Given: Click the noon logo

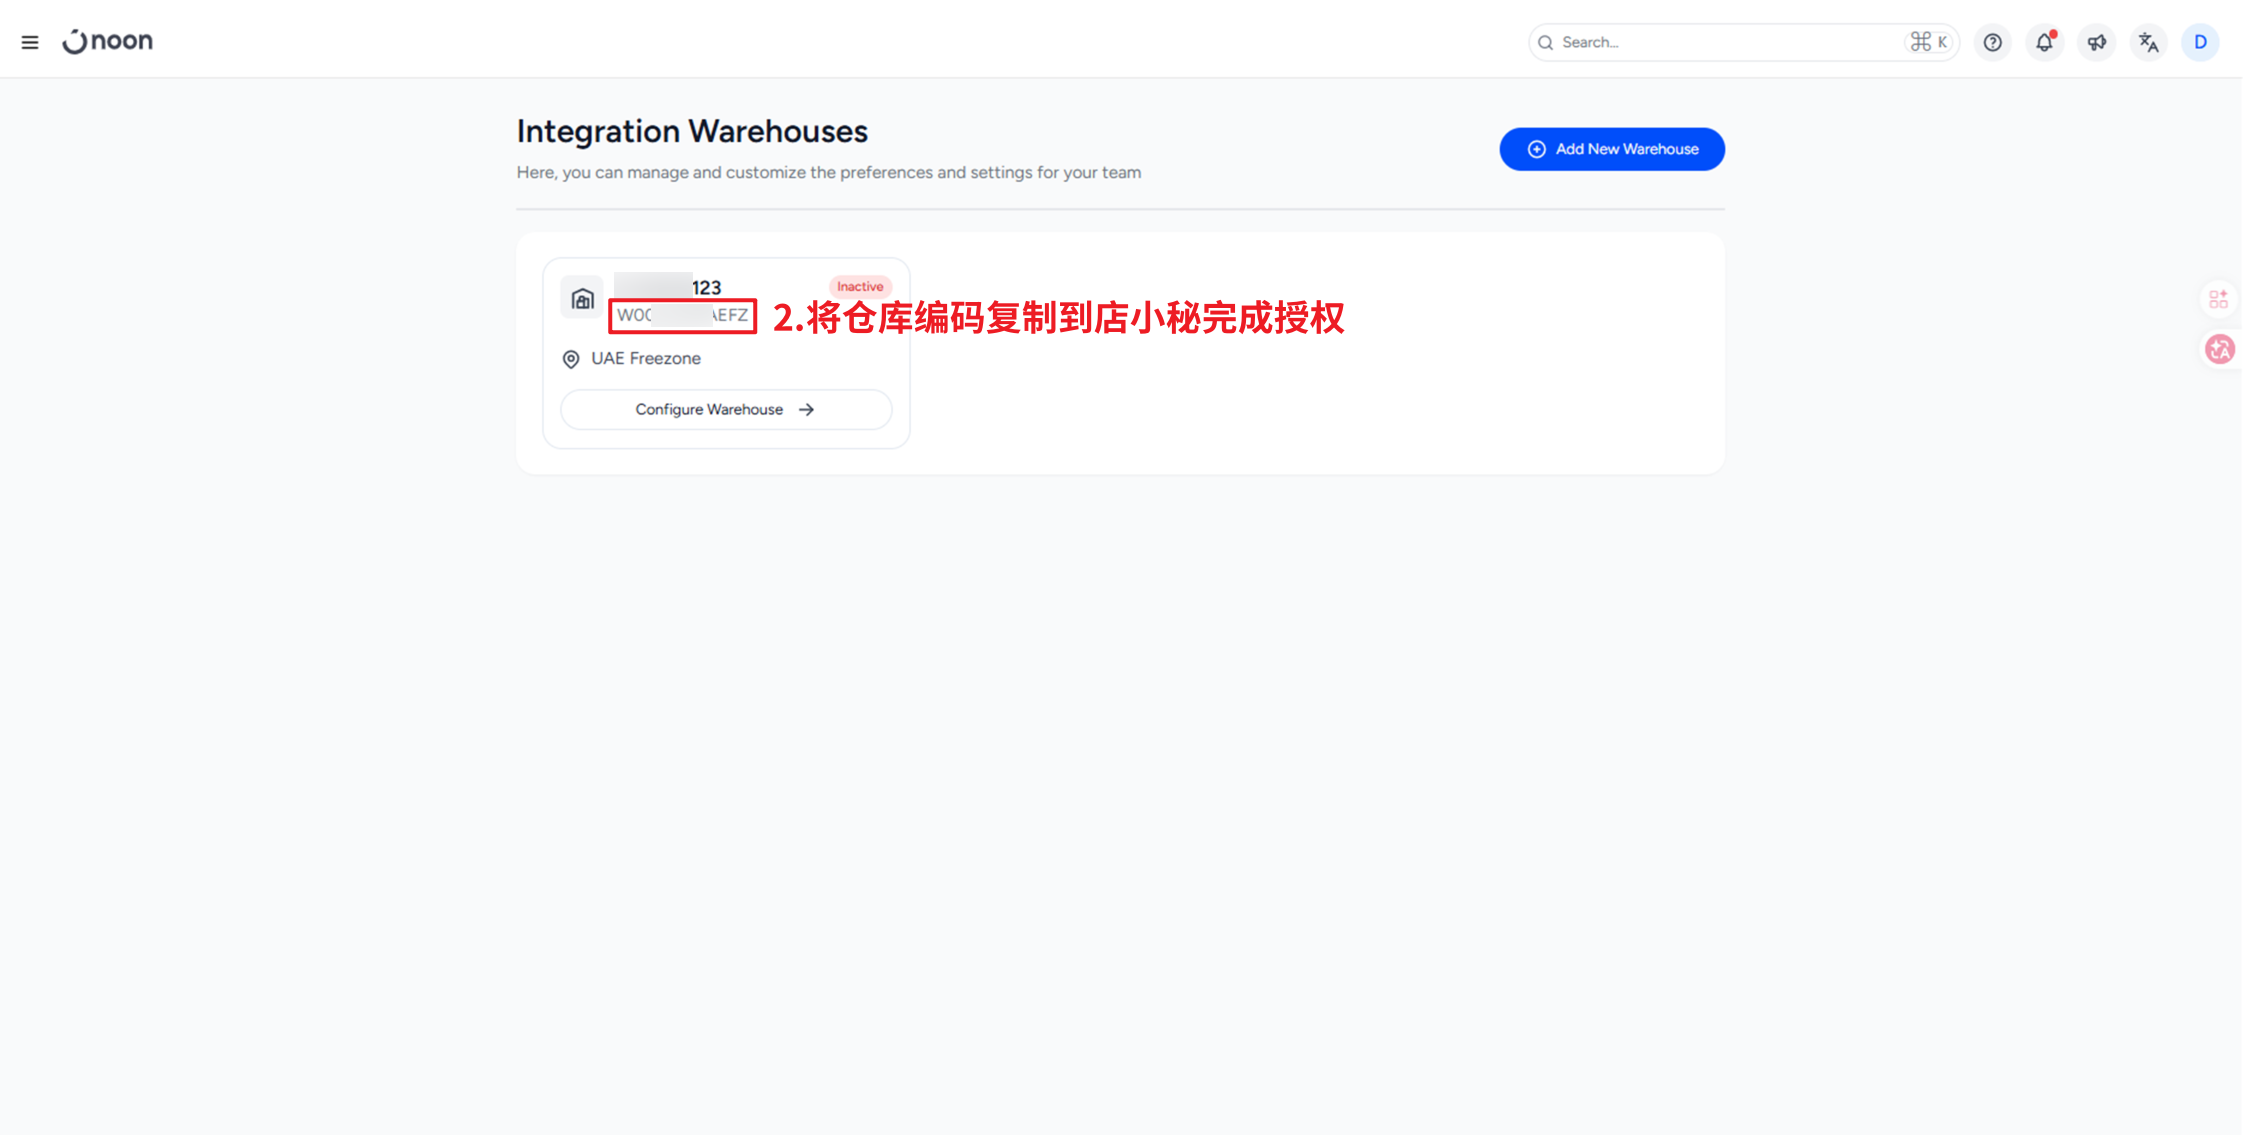Looking at the screenshot, I should (108, 41).
